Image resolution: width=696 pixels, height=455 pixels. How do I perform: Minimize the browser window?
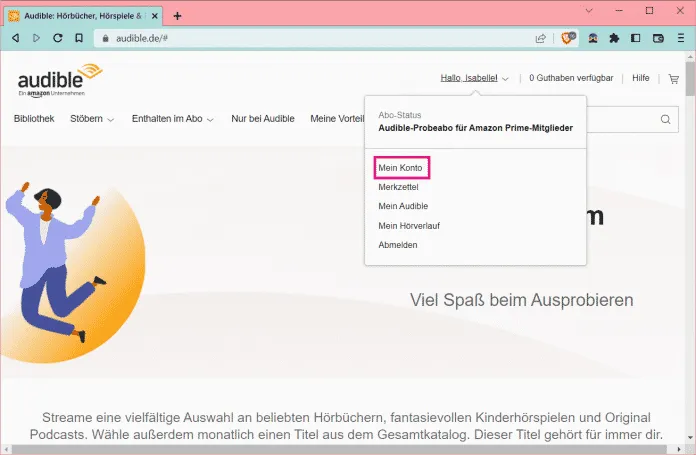click(x=619, y=11)
